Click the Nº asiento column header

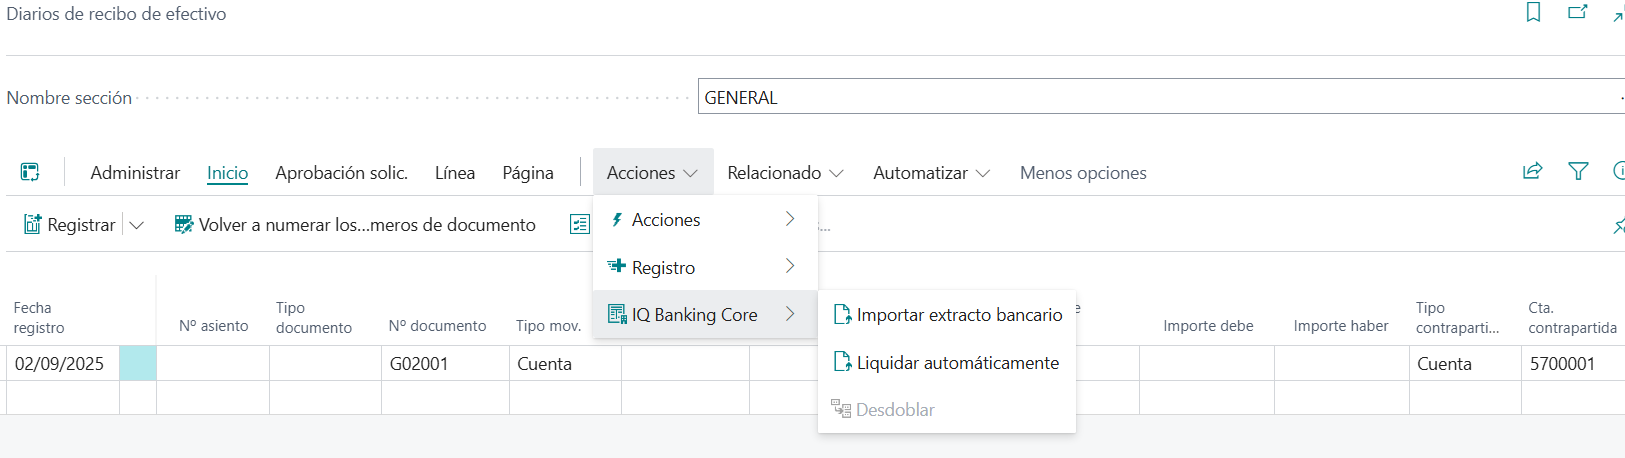pyautogui.click(x=213, y=326)
